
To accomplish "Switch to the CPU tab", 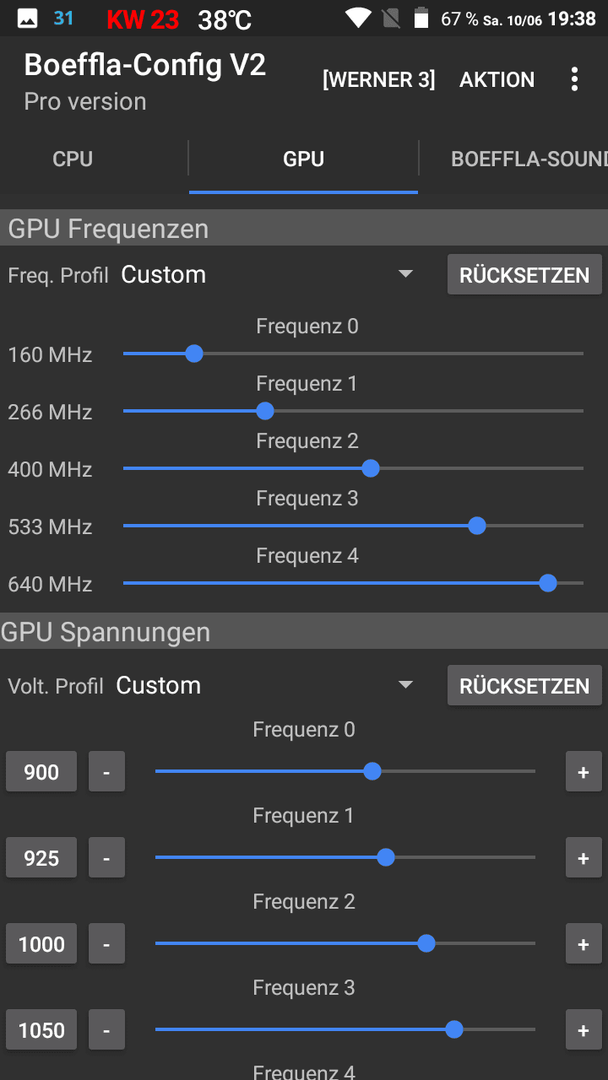I will [x=73, y=159].
